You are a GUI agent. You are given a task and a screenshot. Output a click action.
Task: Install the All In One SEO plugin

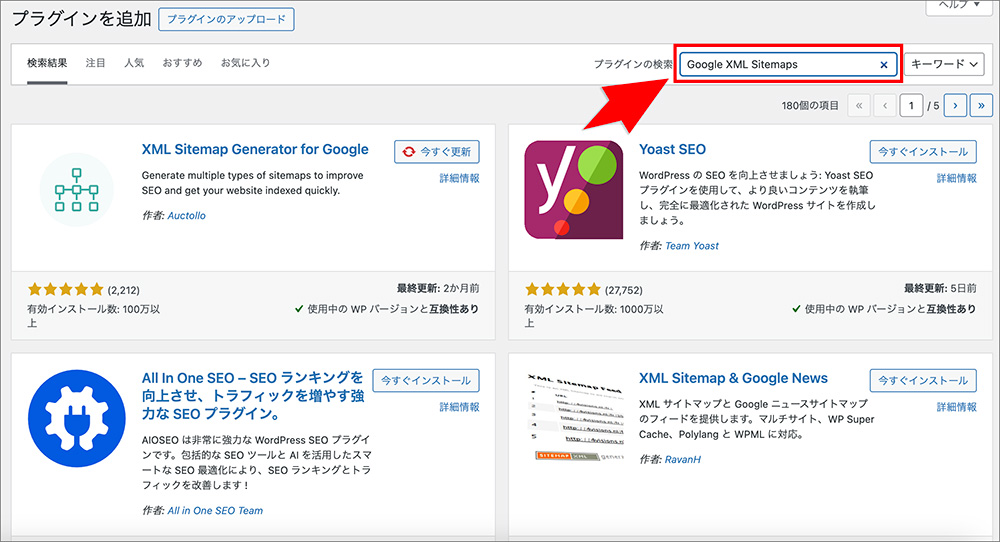426,381
